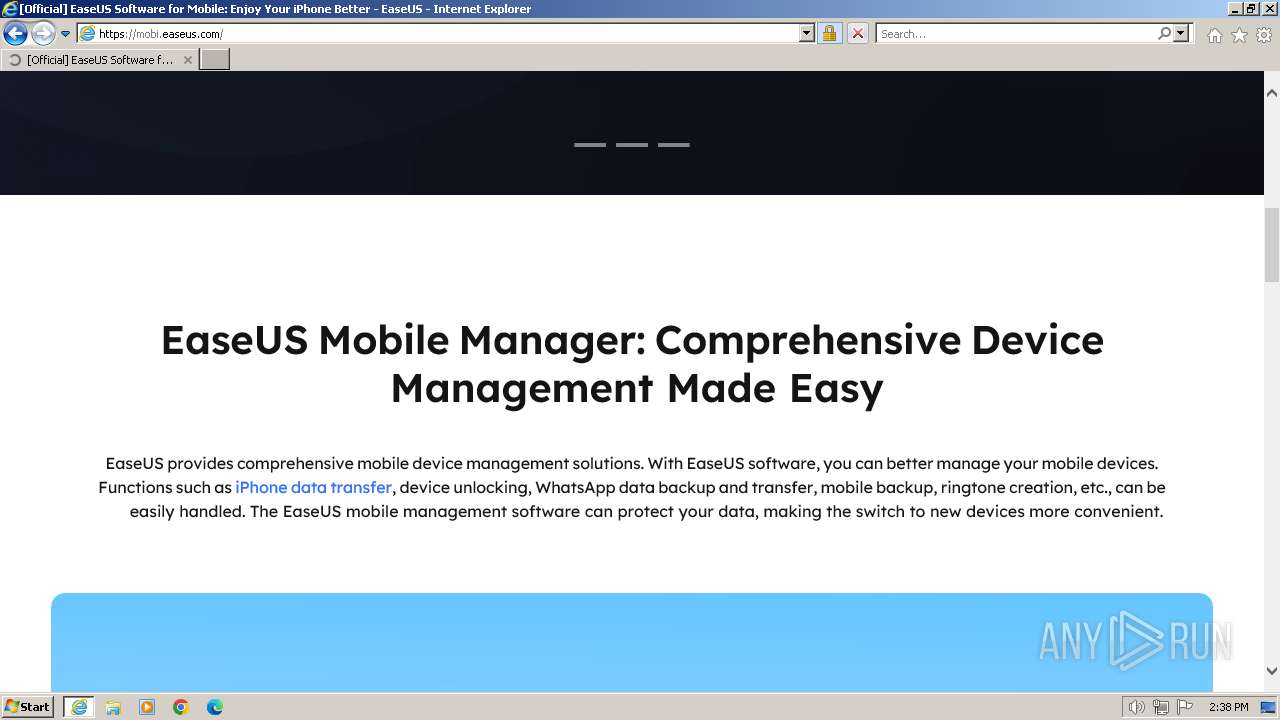This screenshot has height=720, width=1280.
Task: Click the page scroll up arrow
Action: tap(1272, 92)
